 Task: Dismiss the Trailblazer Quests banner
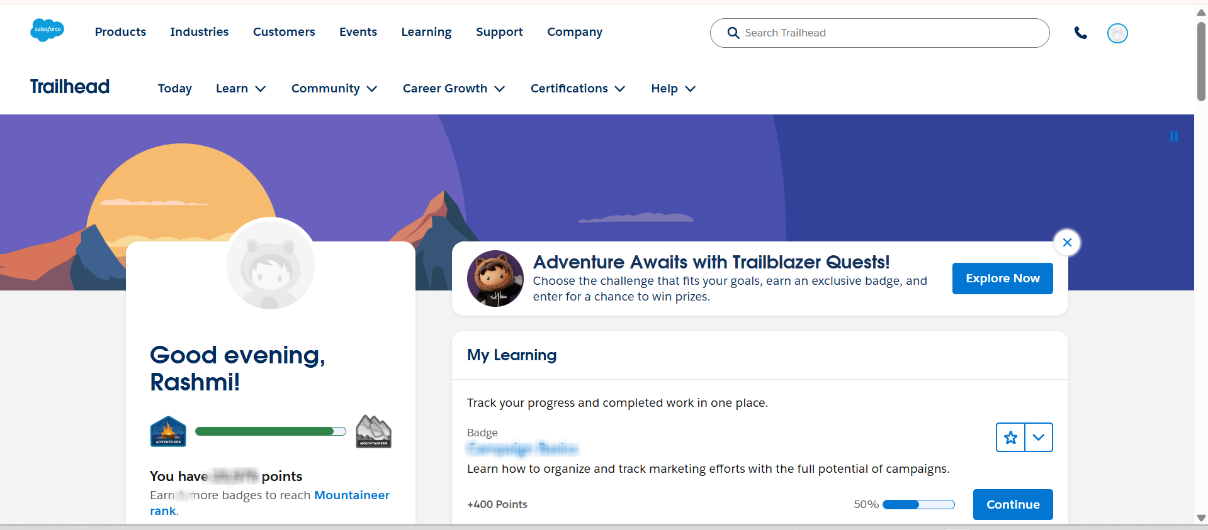pyautogui.click(x=1067, y=242)
